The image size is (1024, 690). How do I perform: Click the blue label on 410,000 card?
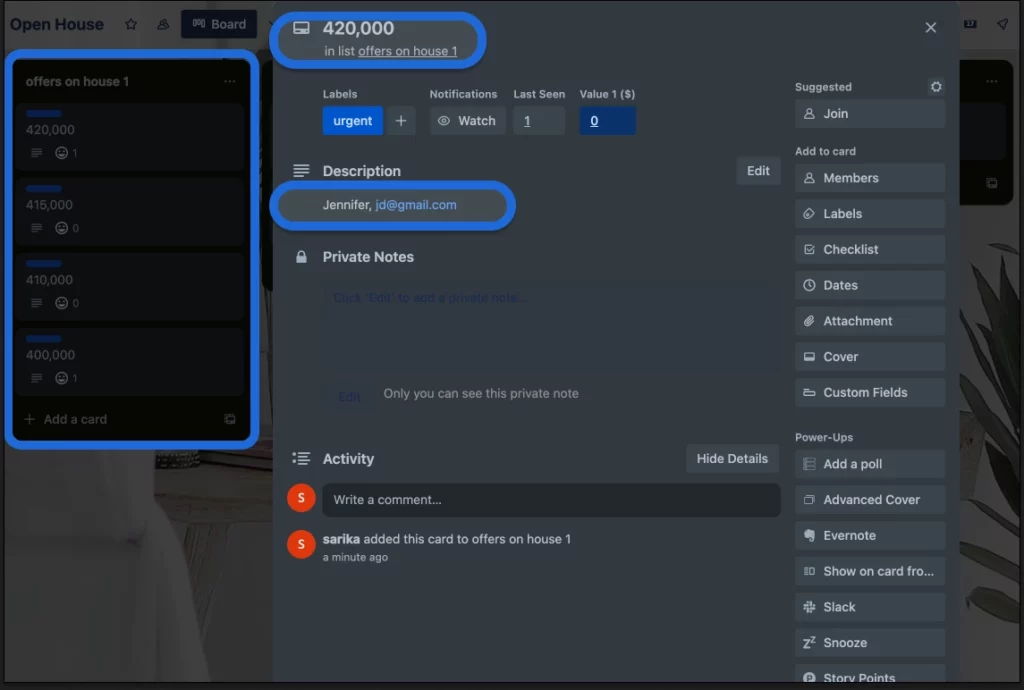[44, 264]
